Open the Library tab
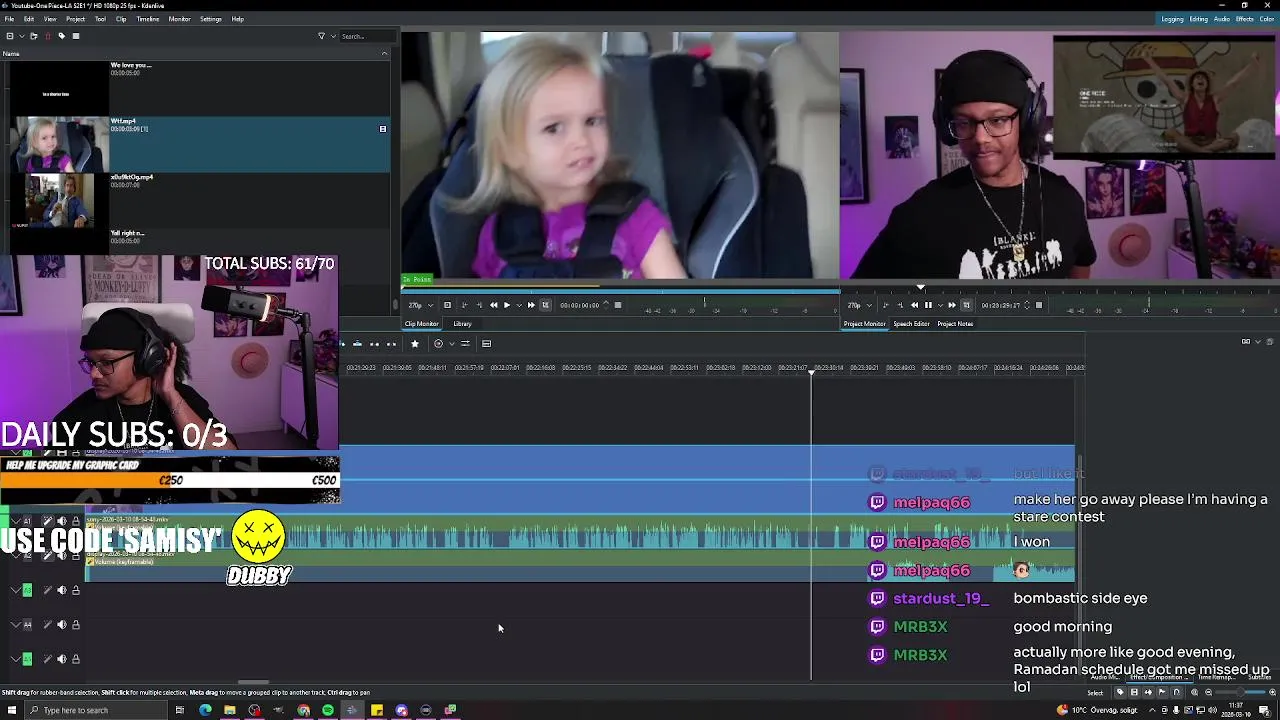Screen dimensions: 1280x720 click(462, 324)
